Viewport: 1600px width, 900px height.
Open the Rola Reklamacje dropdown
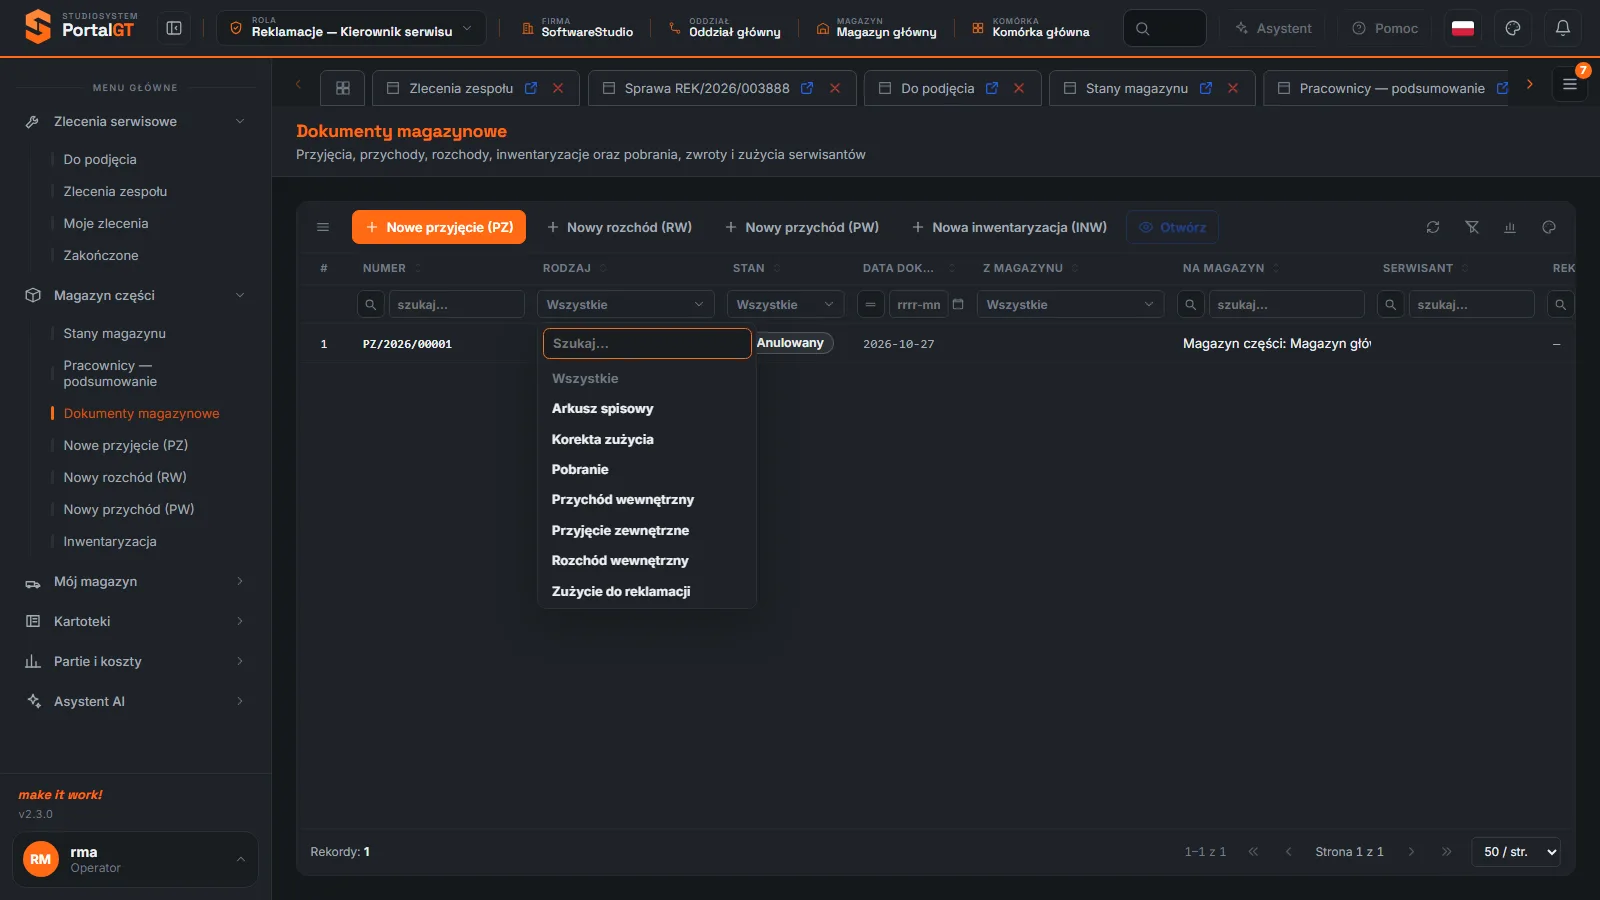click(x=351, y=28)
